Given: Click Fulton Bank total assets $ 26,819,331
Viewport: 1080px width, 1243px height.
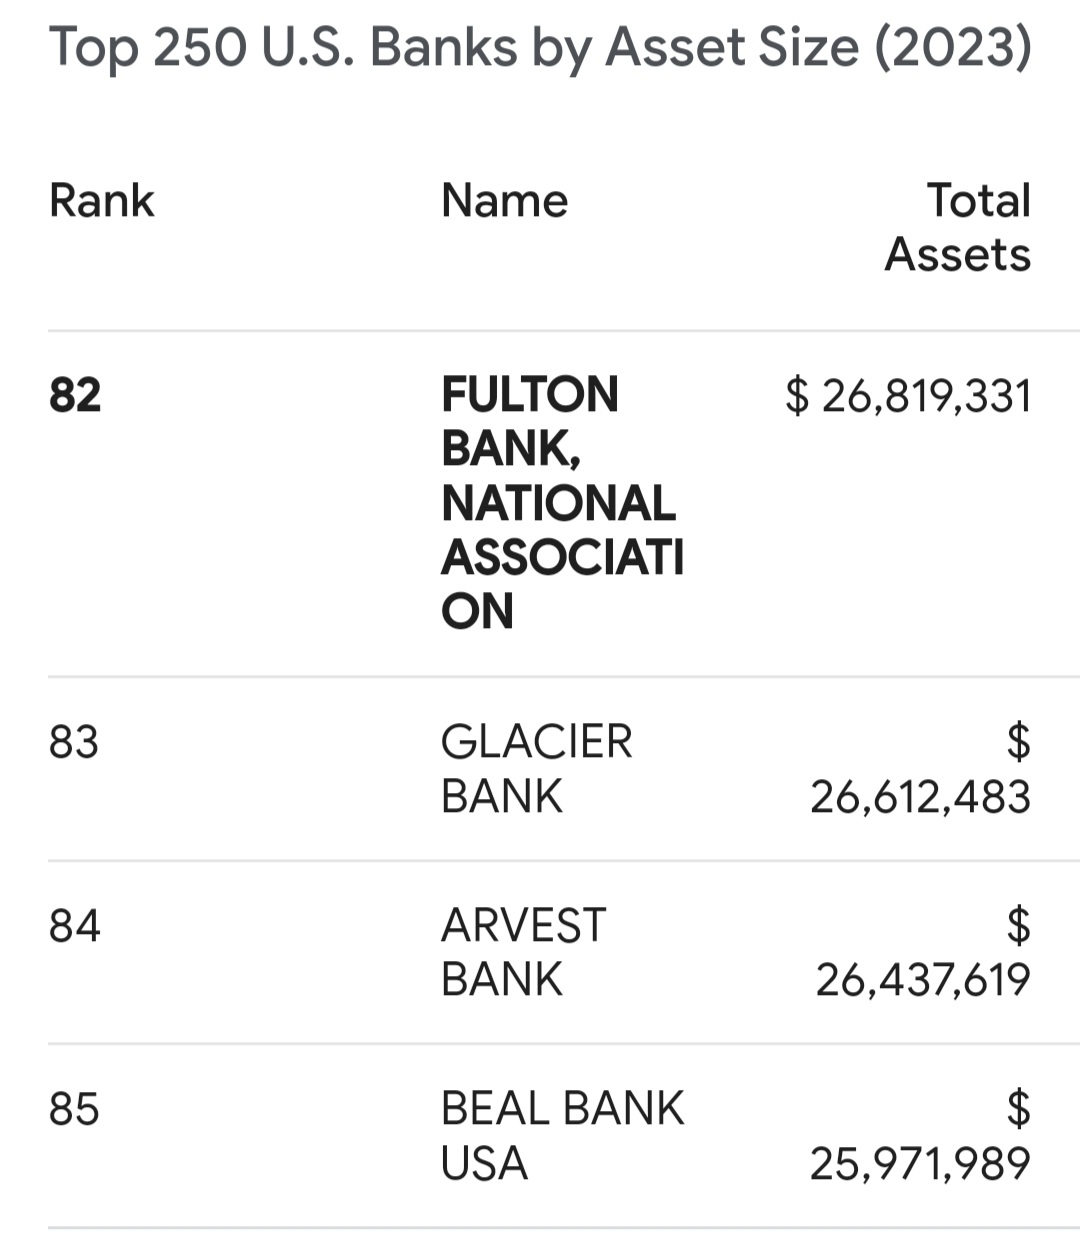Looking at the screenshot, I should click(908, 395).
